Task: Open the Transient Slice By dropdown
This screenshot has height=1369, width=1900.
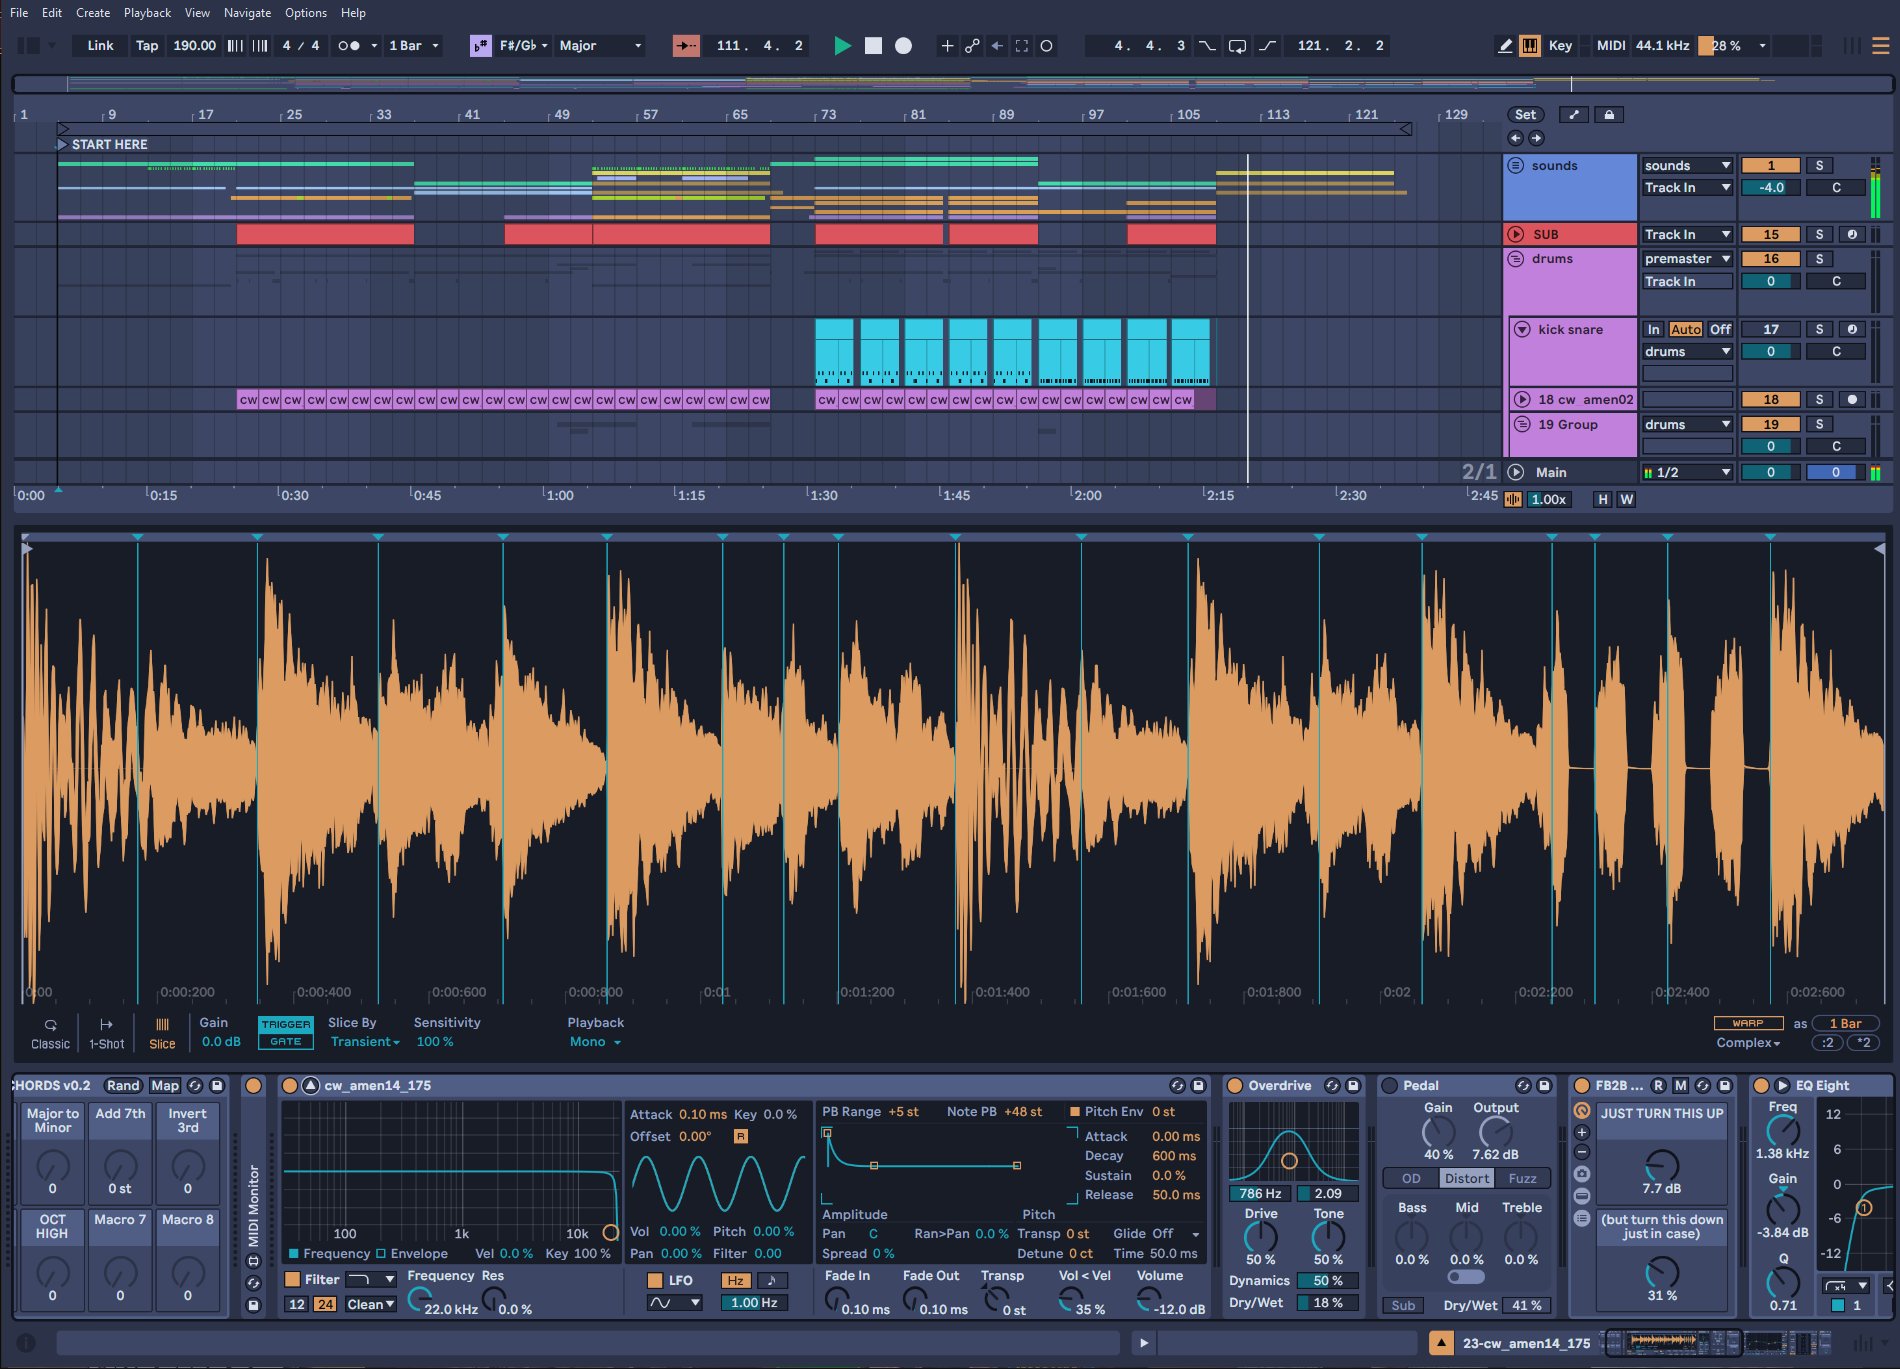Action: click(x=364, y=1041)
